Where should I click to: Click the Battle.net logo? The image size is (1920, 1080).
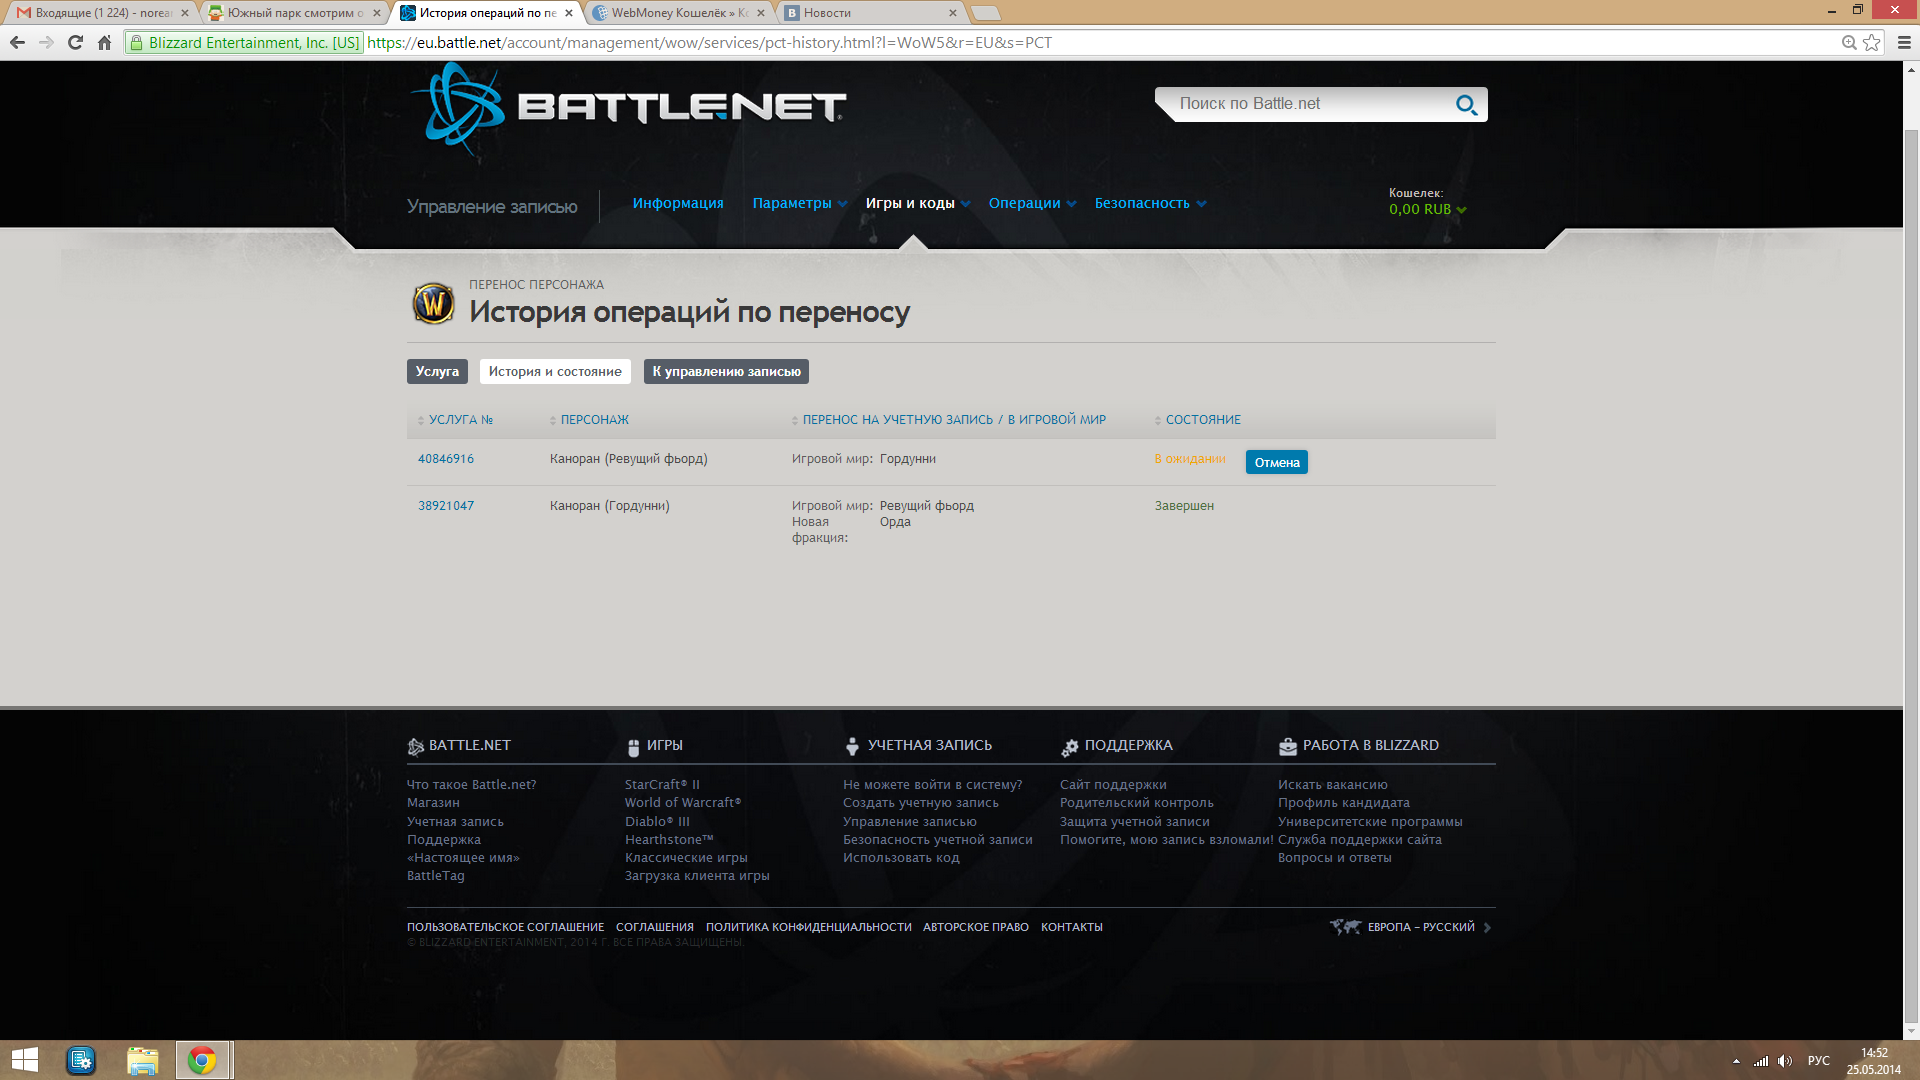pyautogui.click(x=628, y=108)
